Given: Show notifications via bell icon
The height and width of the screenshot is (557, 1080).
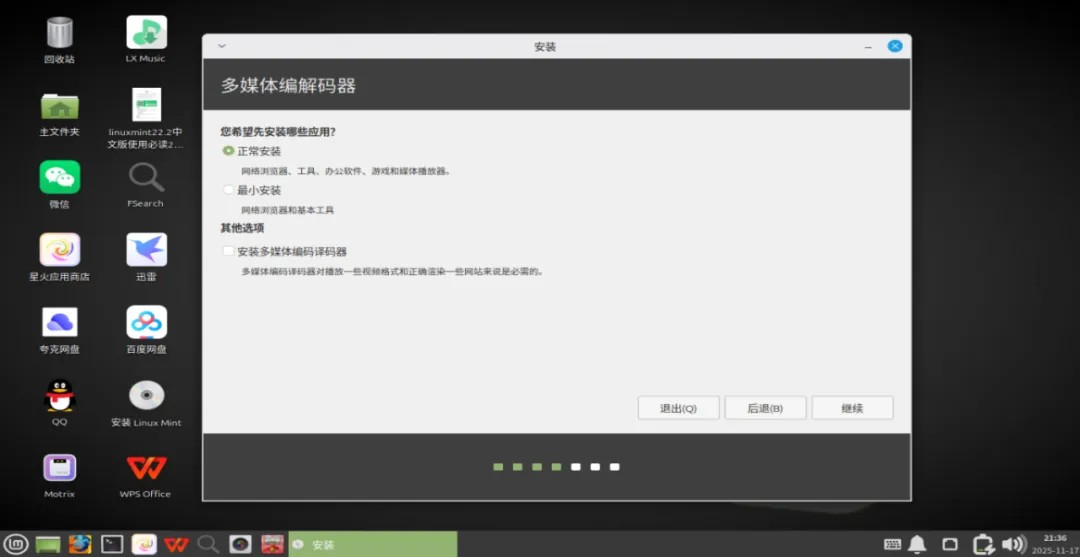Looking at the screenshot, I should 917,544.
